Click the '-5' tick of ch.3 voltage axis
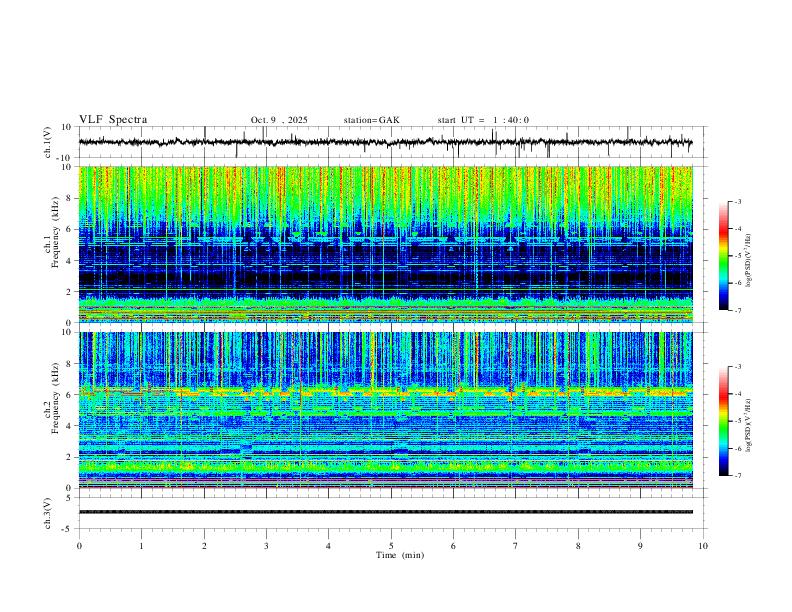This screenshot has height=612, width=792. (67, 529)
